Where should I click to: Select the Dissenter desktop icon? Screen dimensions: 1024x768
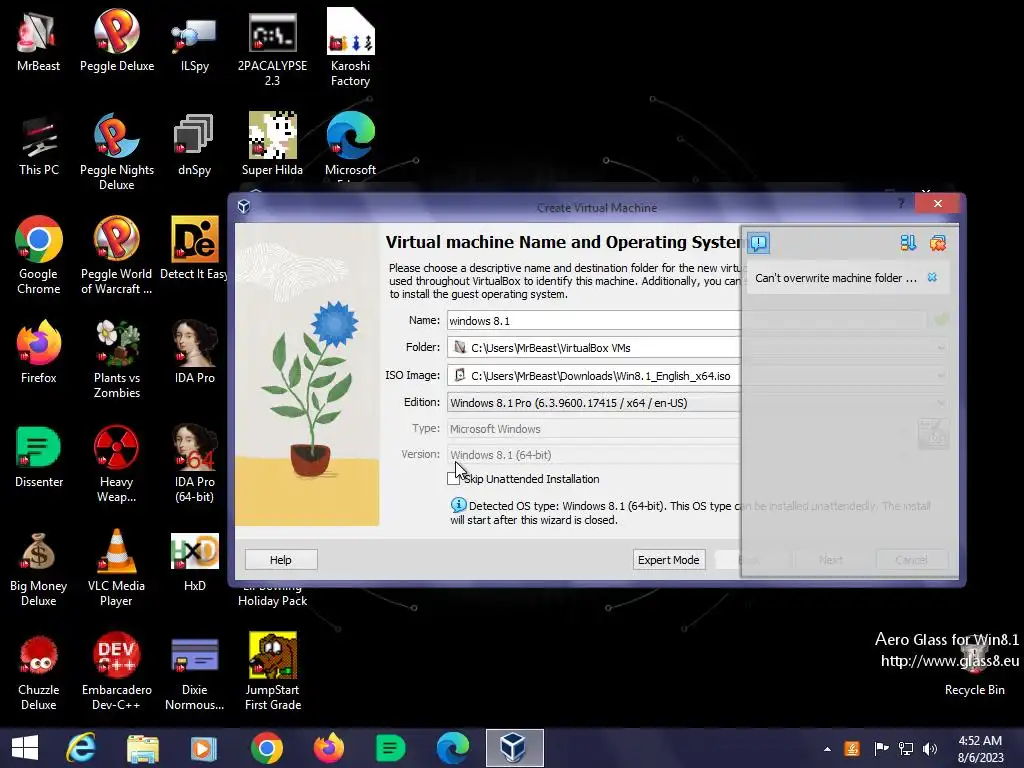click(39, 457)
